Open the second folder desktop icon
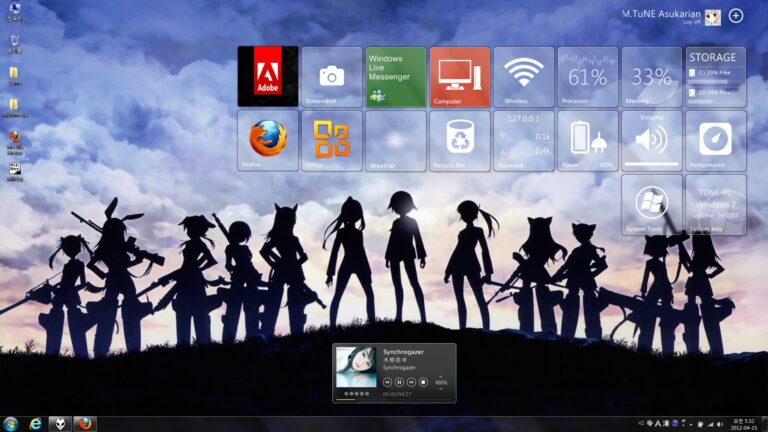 click(15, 108)
